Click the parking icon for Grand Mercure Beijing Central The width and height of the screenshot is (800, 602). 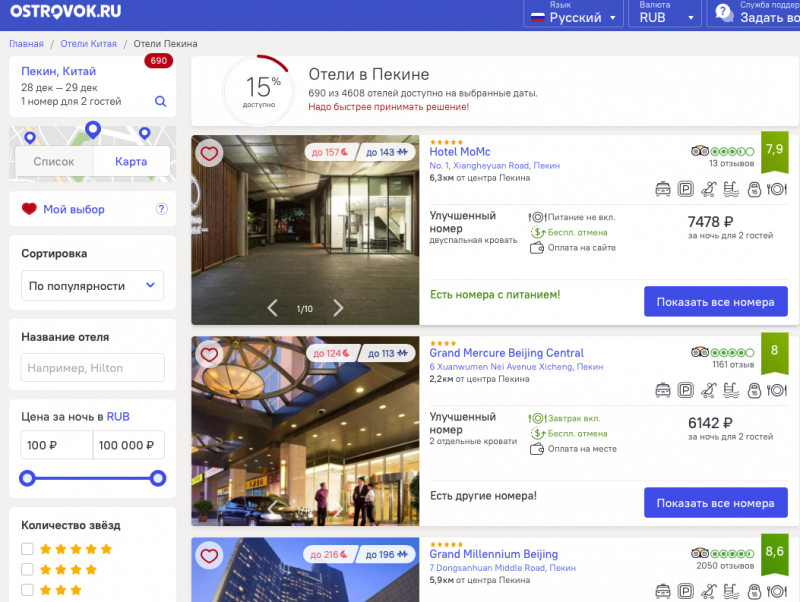click(x=685, y=390)
